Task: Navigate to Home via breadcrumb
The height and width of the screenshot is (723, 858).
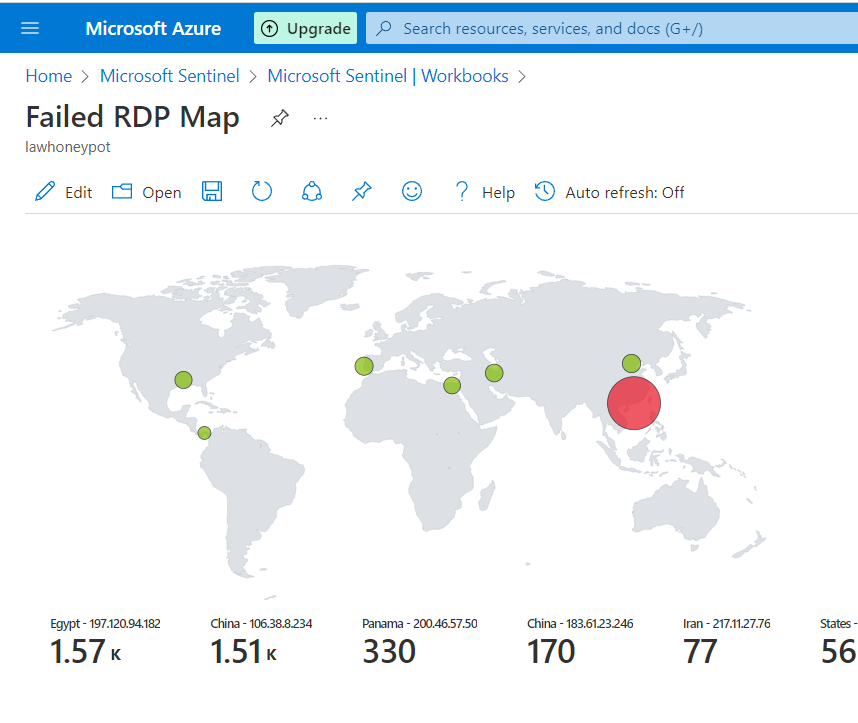Action: (x=48, y=75)
